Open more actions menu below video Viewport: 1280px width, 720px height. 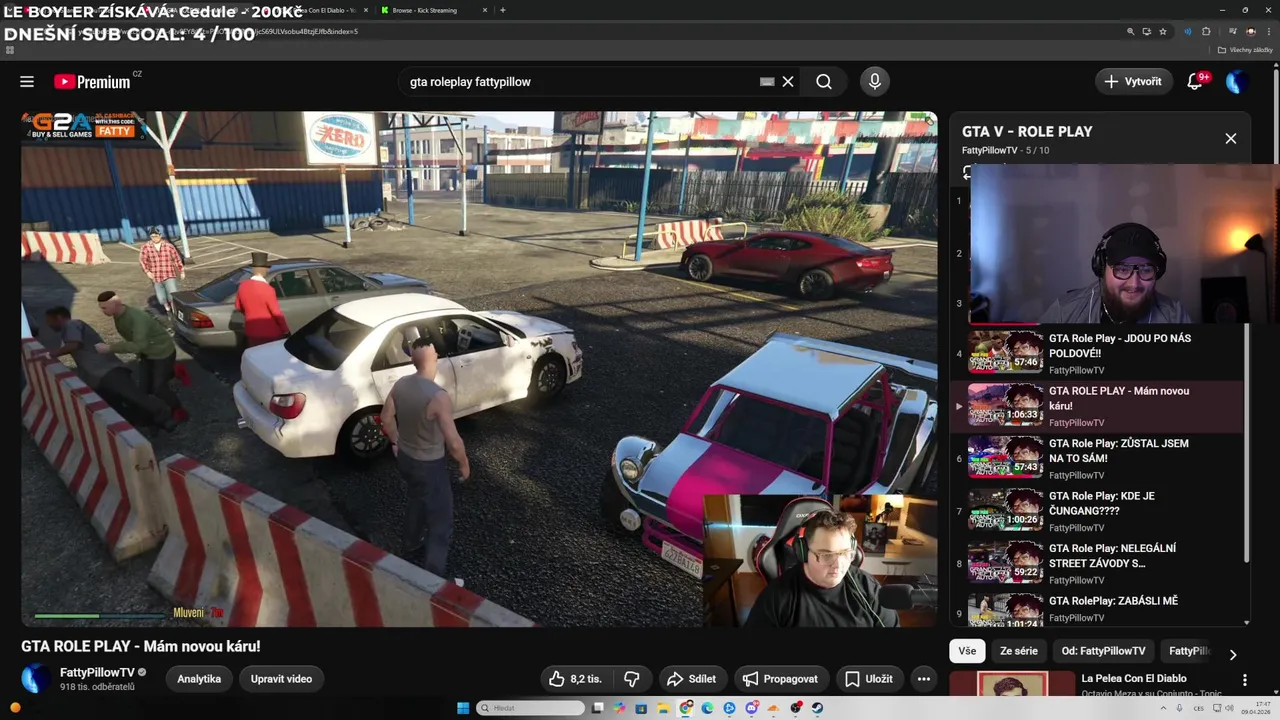924,679
